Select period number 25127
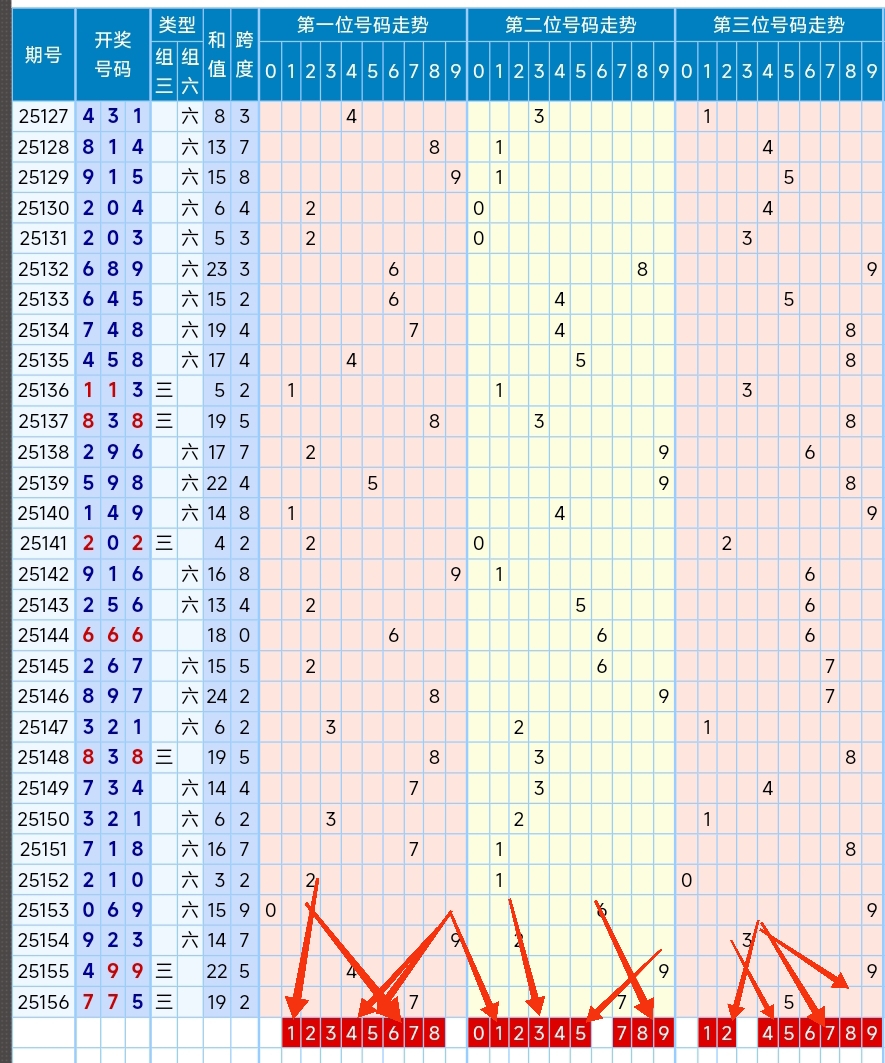 [x=43, y=117]
